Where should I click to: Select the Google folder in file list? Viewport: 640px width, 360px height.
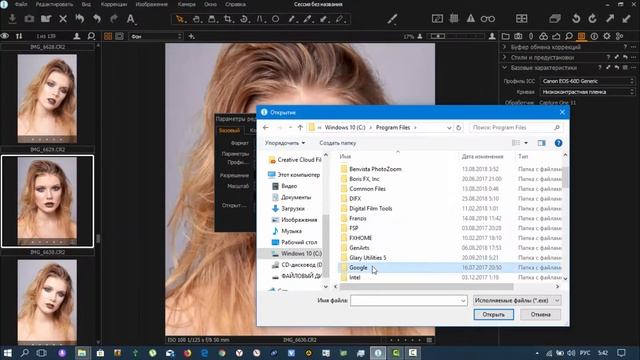[450, 267]
